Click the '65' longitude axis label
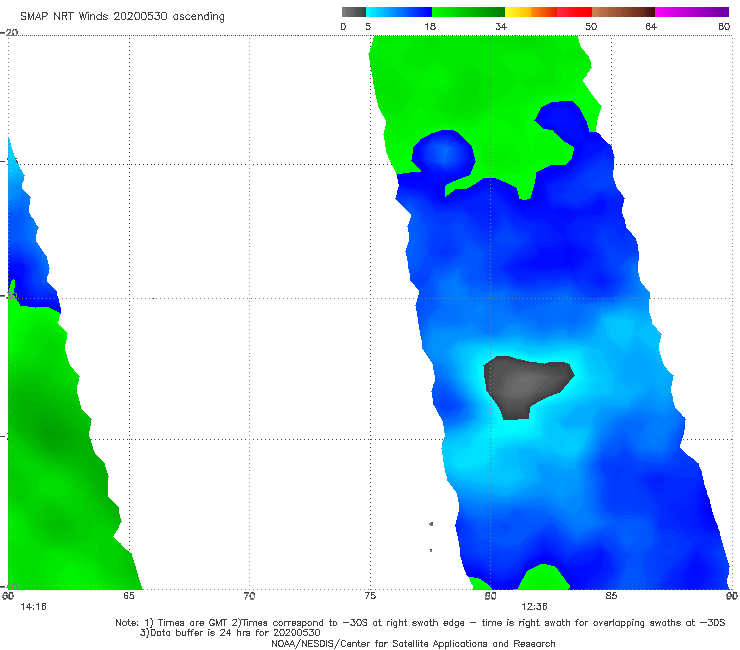Viewport: 740px width, 650px height. [x=129, y=596]
